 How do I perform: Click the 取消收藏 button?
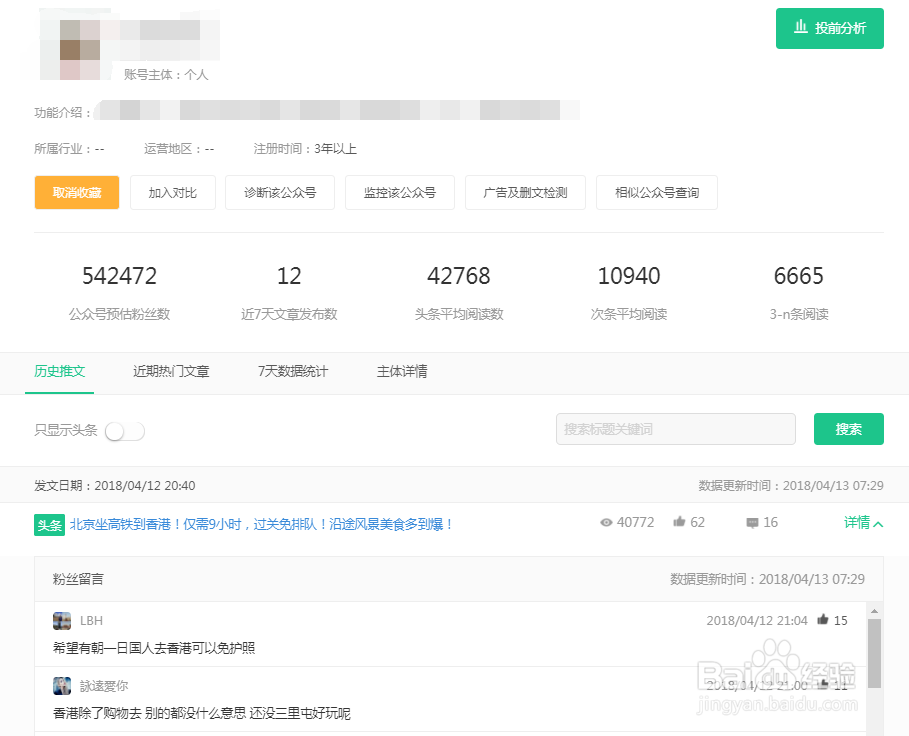(76, 192)
